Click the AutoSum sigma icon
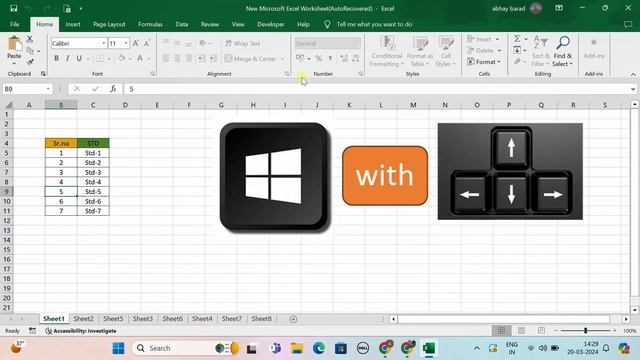 point(517,39)
